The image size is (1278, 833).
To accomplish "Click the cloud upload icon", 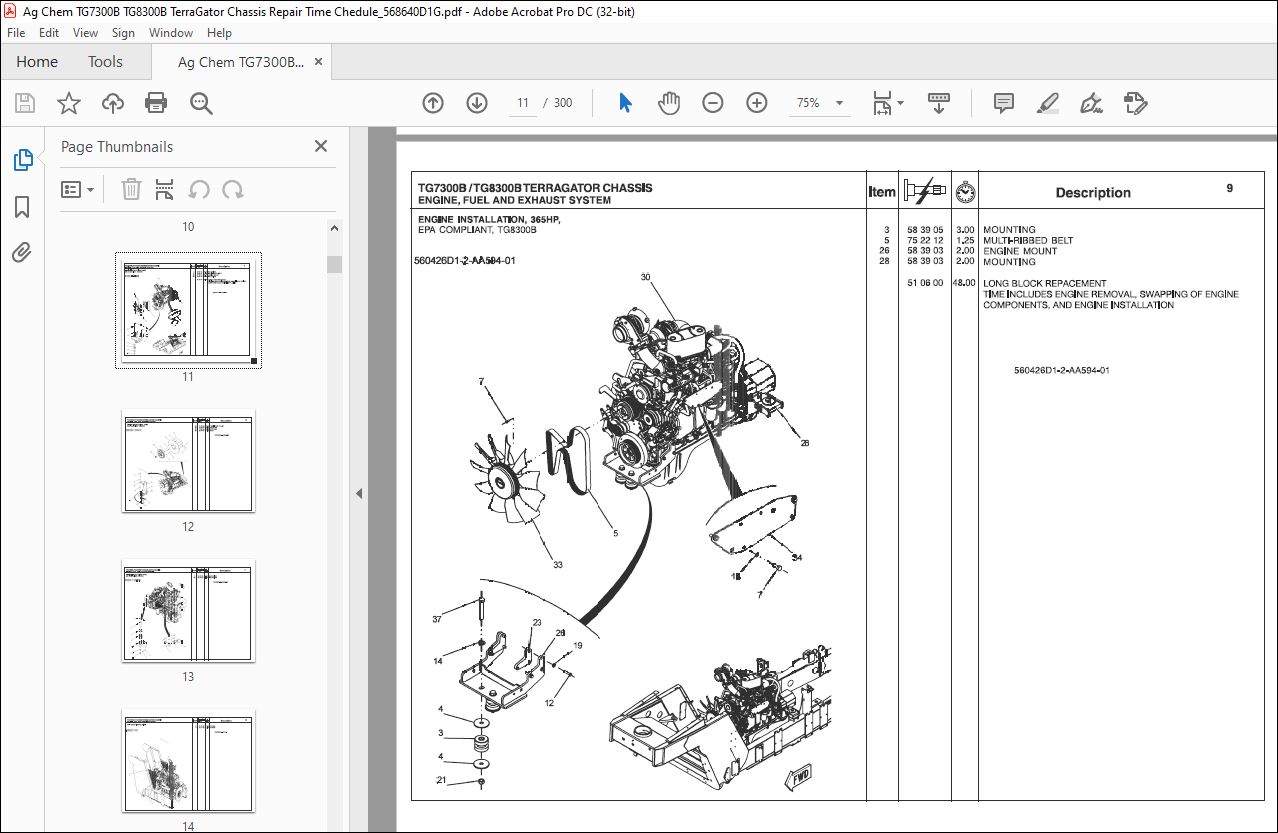I will tap(113, 103).
